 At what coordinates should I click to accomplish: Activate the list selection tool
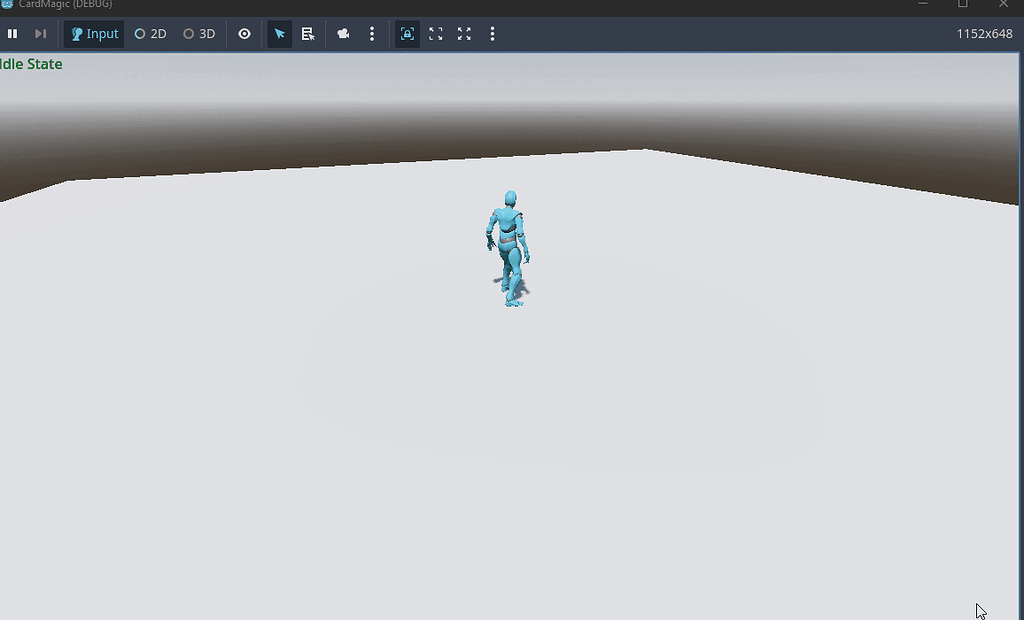[308, 33]
